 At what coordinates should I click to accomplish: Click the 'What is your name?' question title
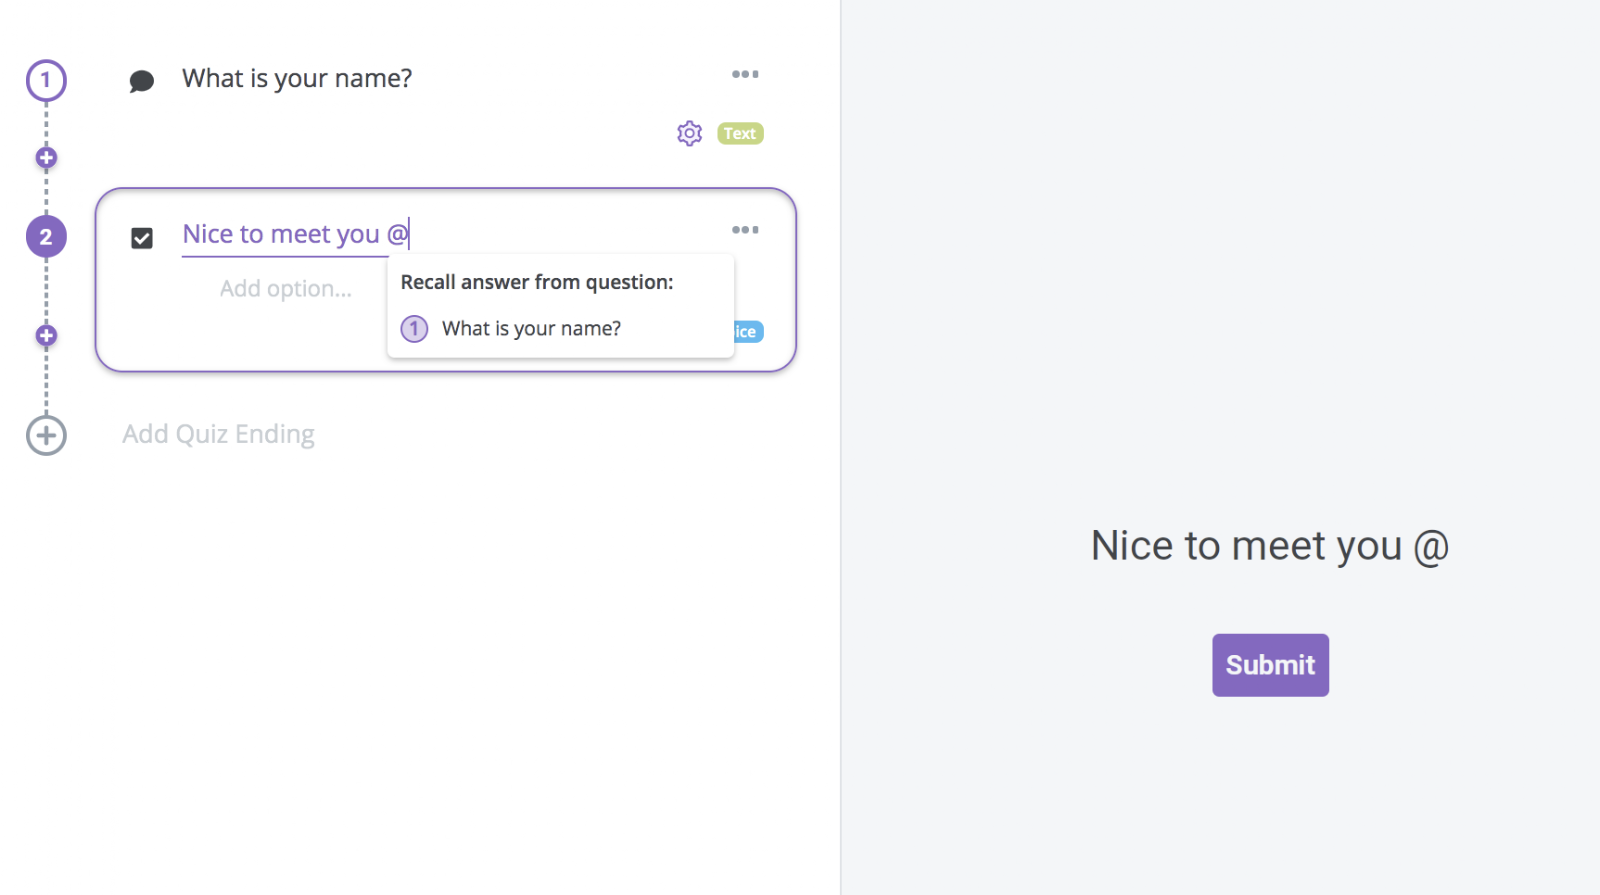tap(297, 79)
